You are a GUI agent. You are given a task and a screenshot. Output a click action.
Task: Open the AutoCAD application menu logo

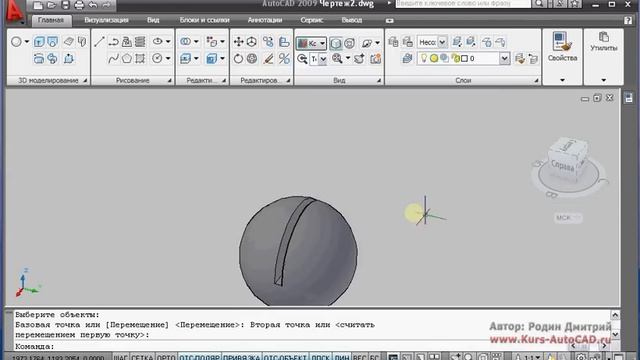pyautogui.click(x=15, y=11)
